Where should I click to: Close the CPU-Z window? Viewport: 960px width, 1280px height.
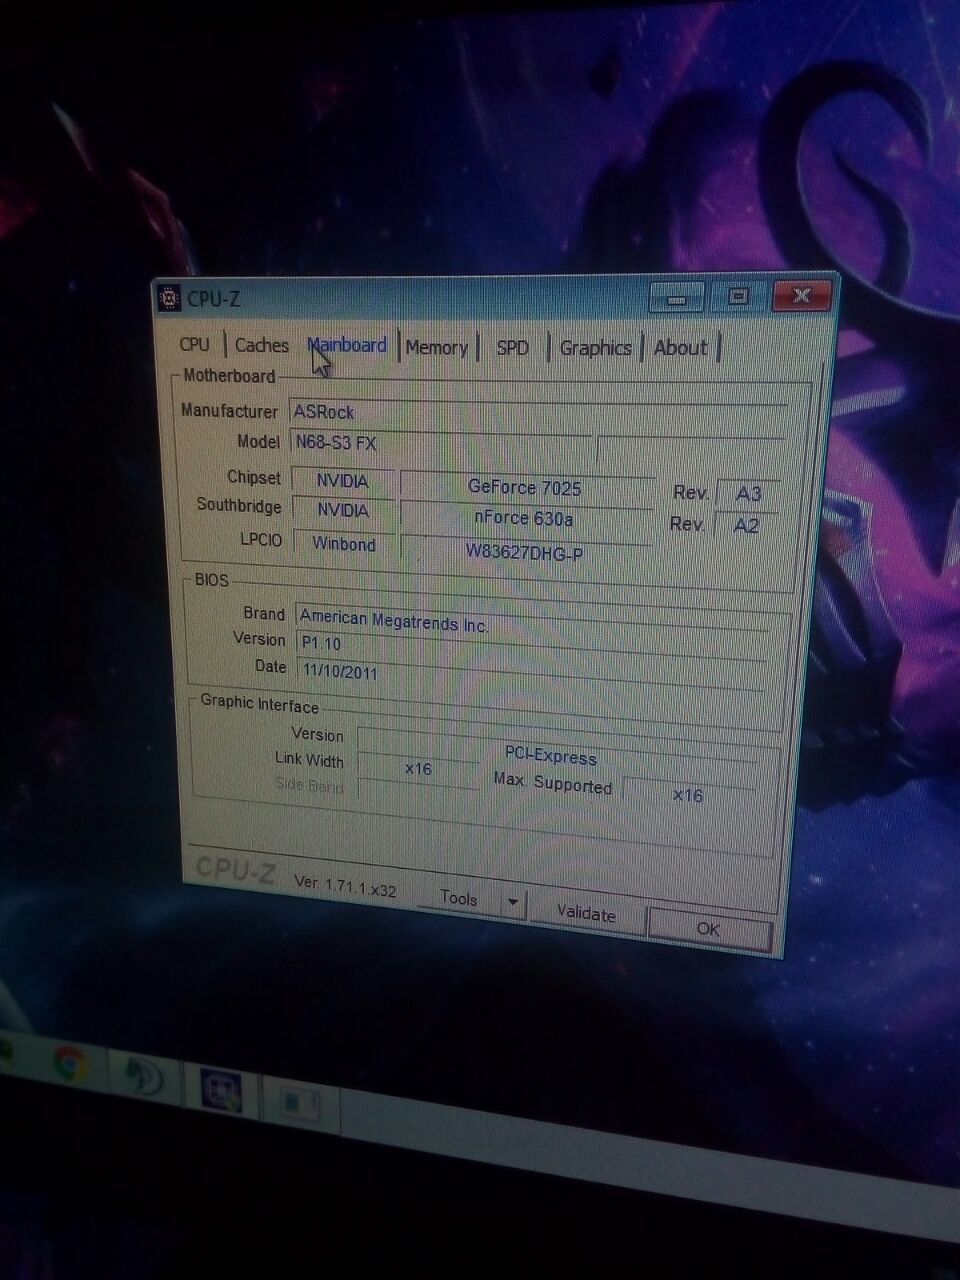point(801,296)
